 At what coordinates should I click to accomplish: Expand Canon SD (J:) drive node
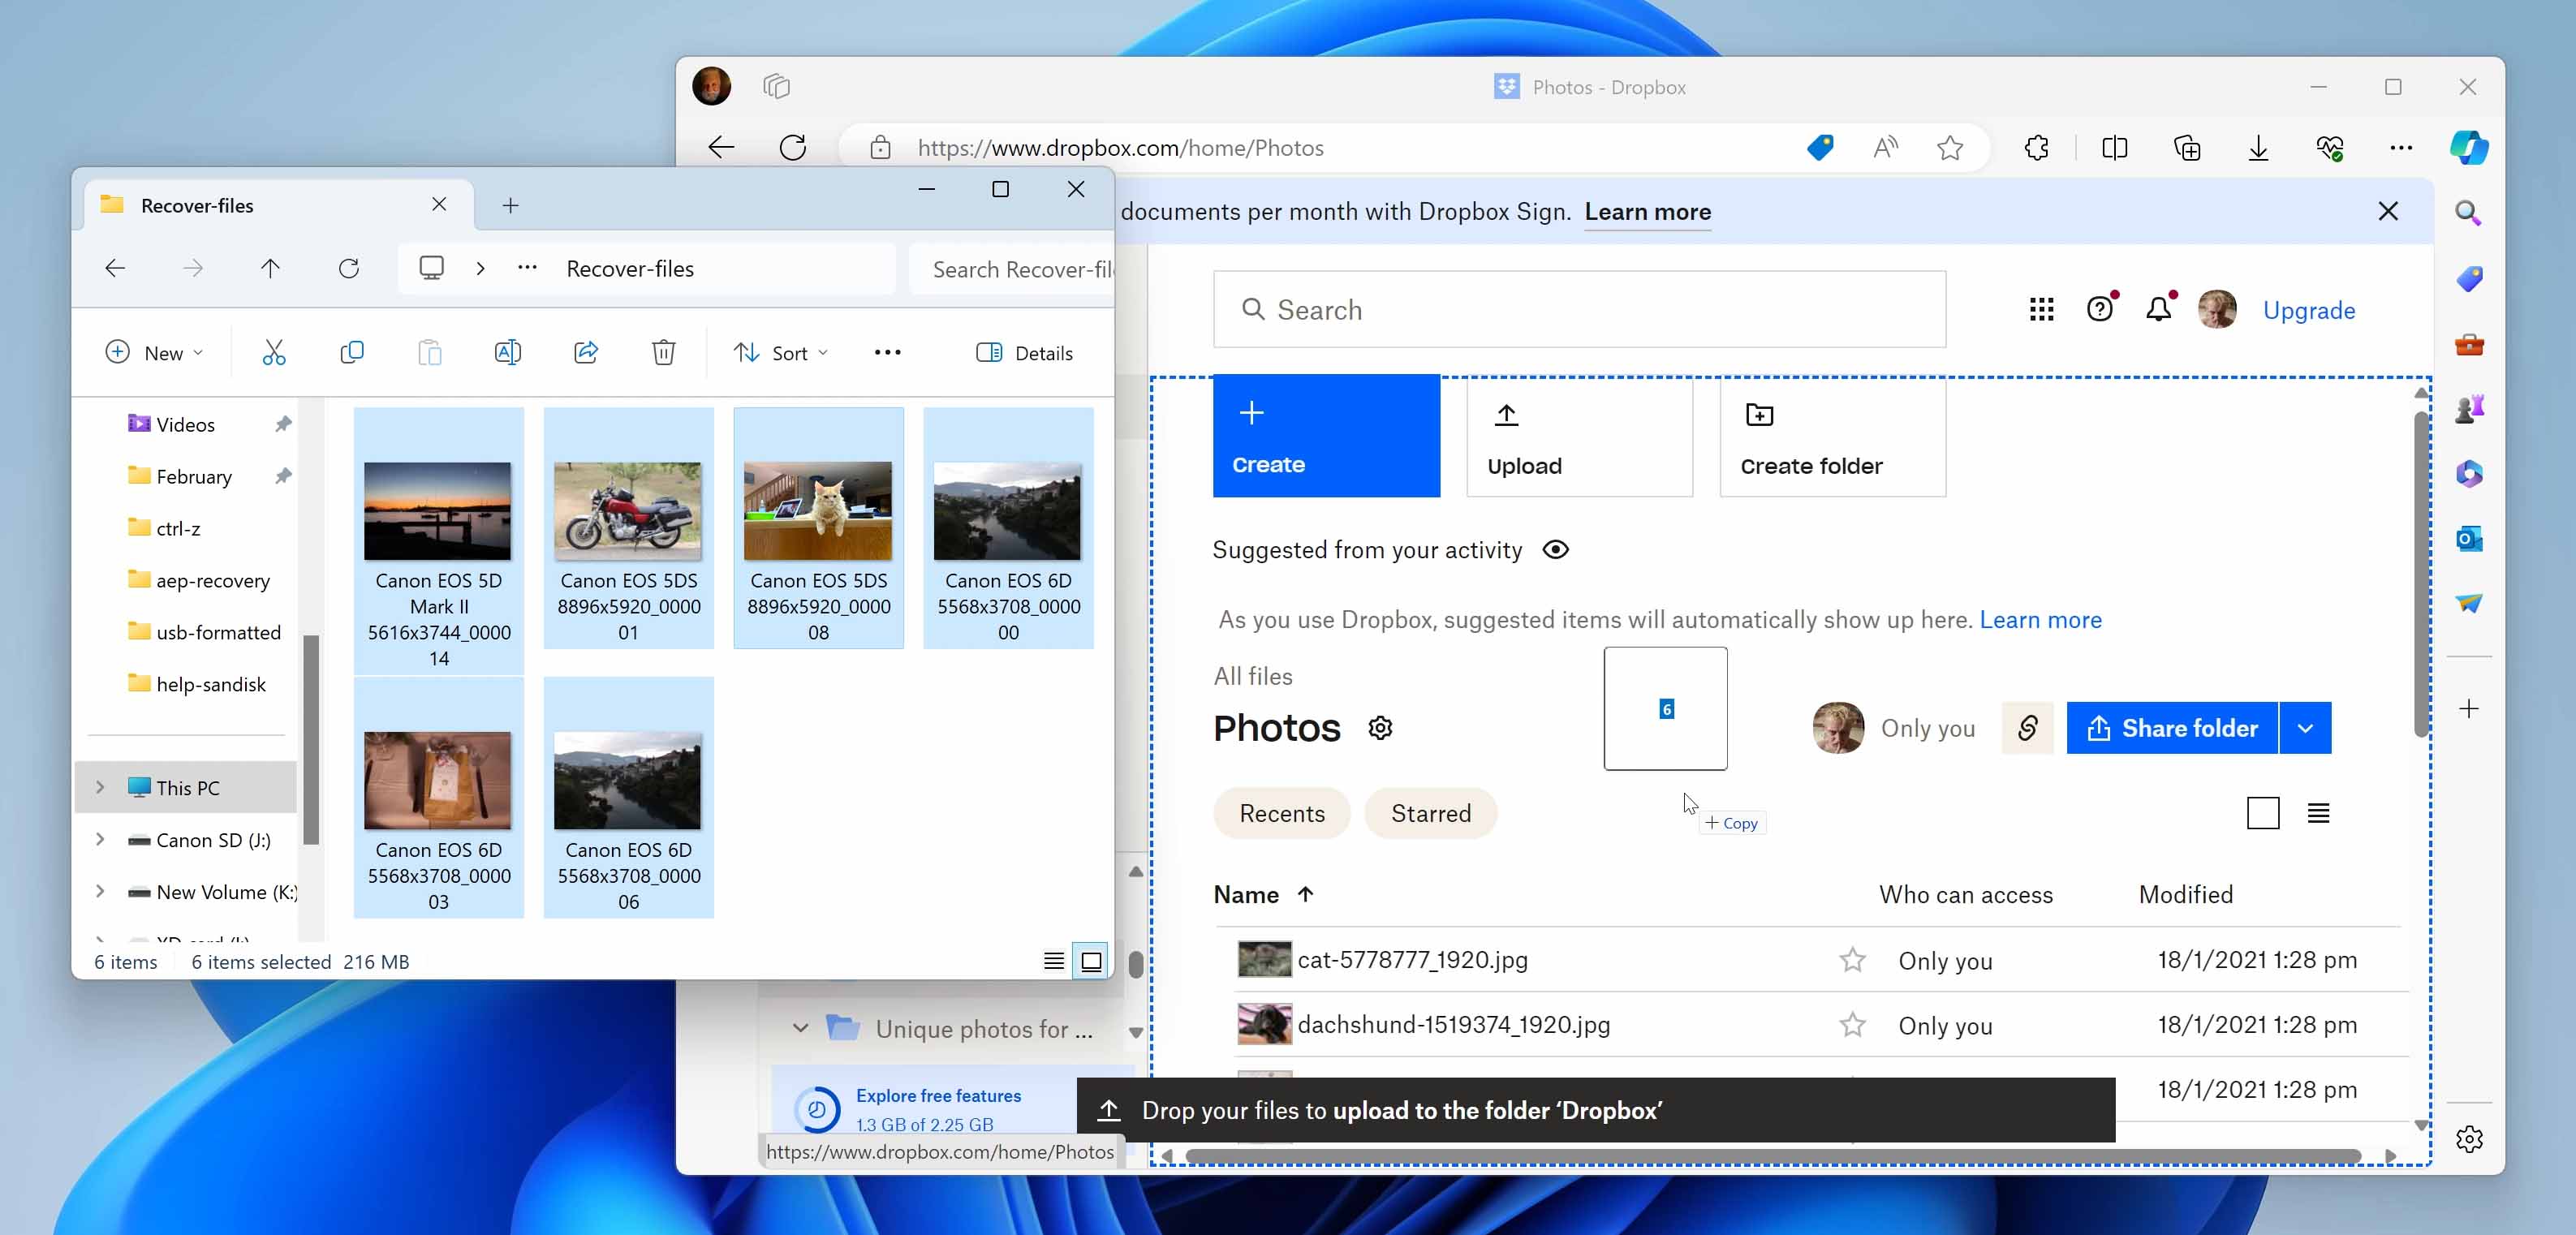pyautogui.click(x=100, y=839)
